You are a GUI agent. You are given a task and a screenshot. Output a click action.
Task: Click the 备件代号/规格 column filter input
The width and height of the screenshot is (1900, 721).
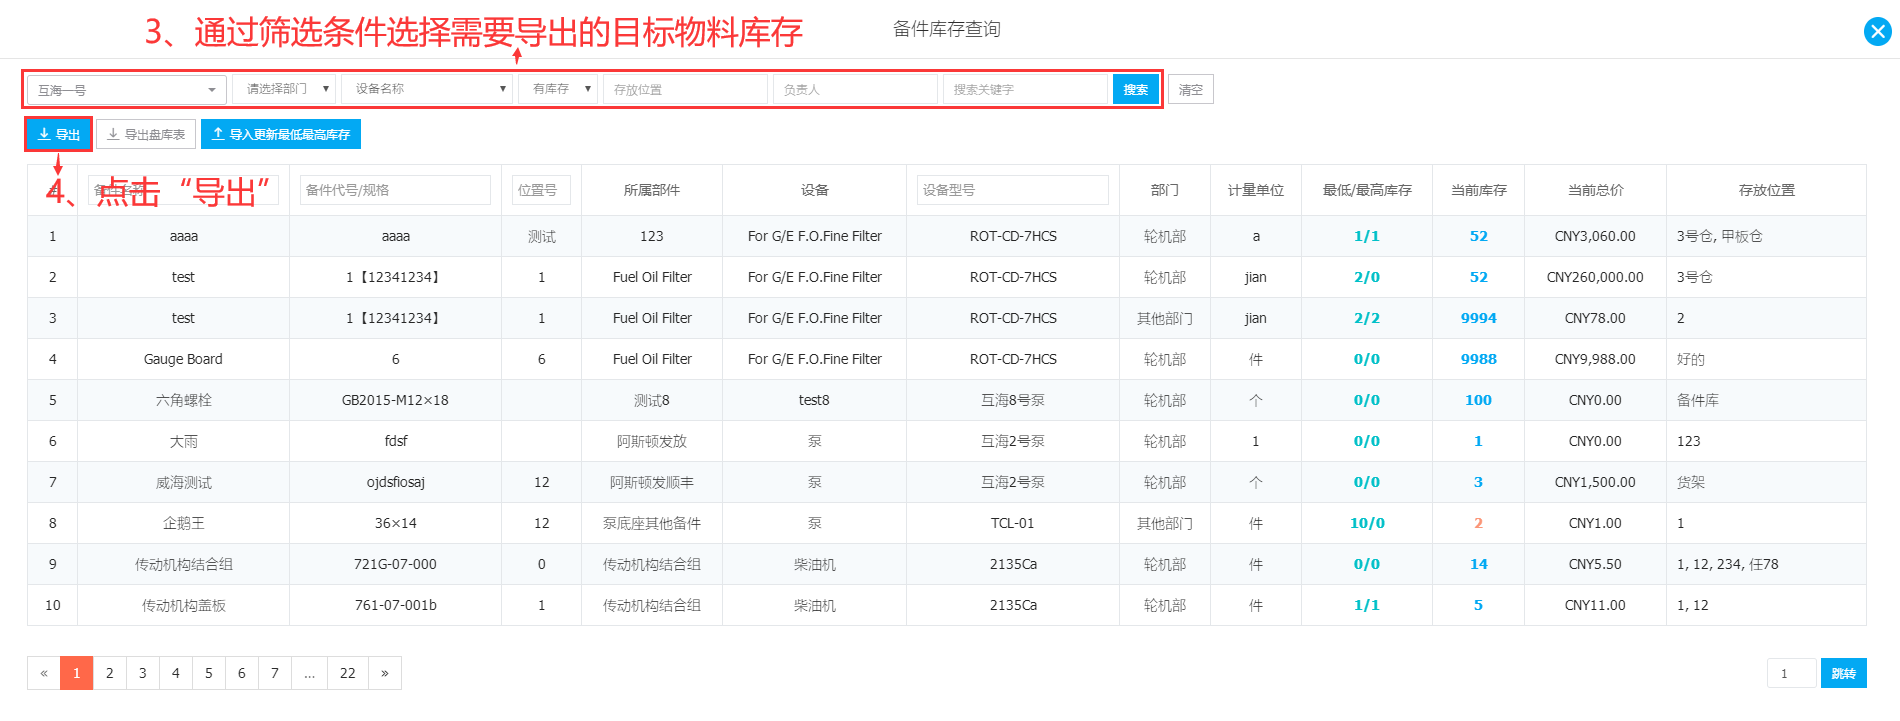395,190
